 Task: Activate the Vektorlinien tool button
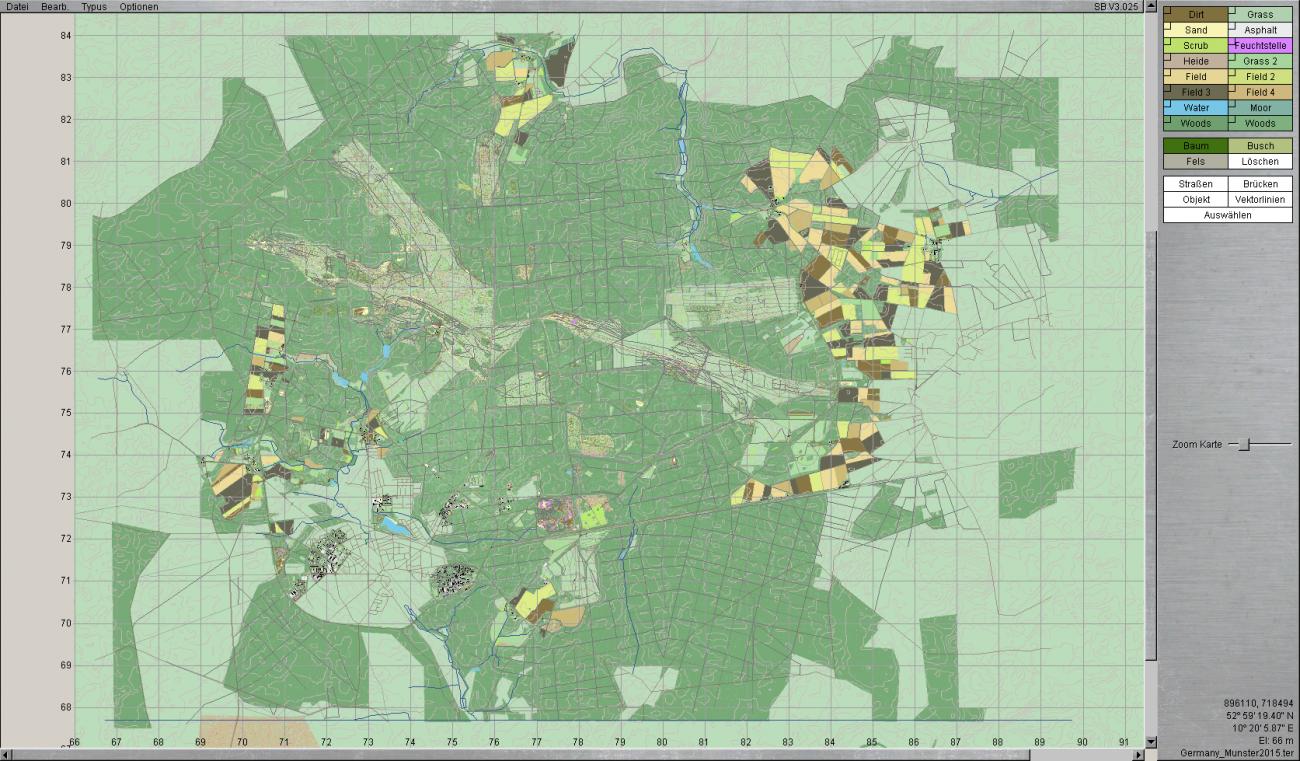(x=1260, y=200)
